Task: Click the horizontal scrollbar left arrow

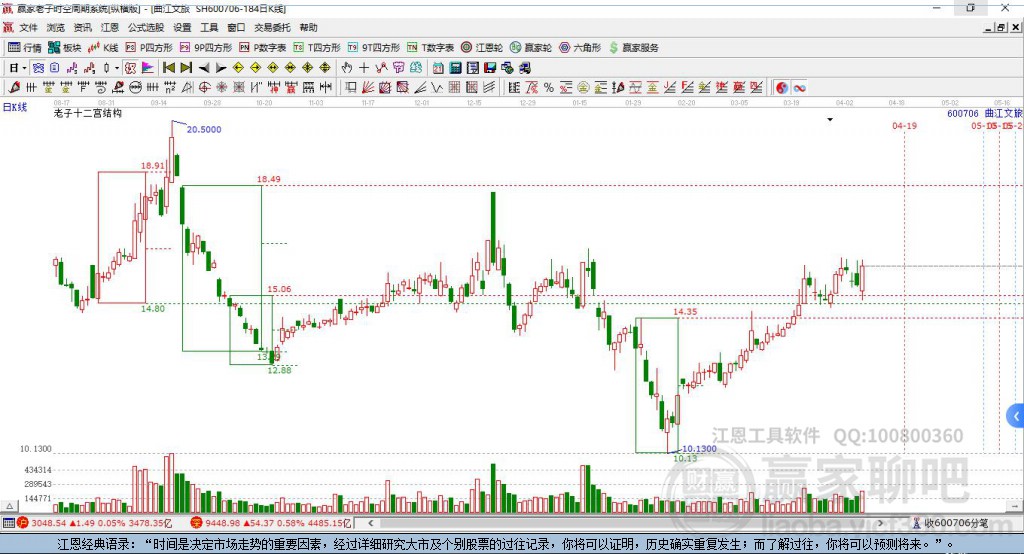Action: pos(370,523)
